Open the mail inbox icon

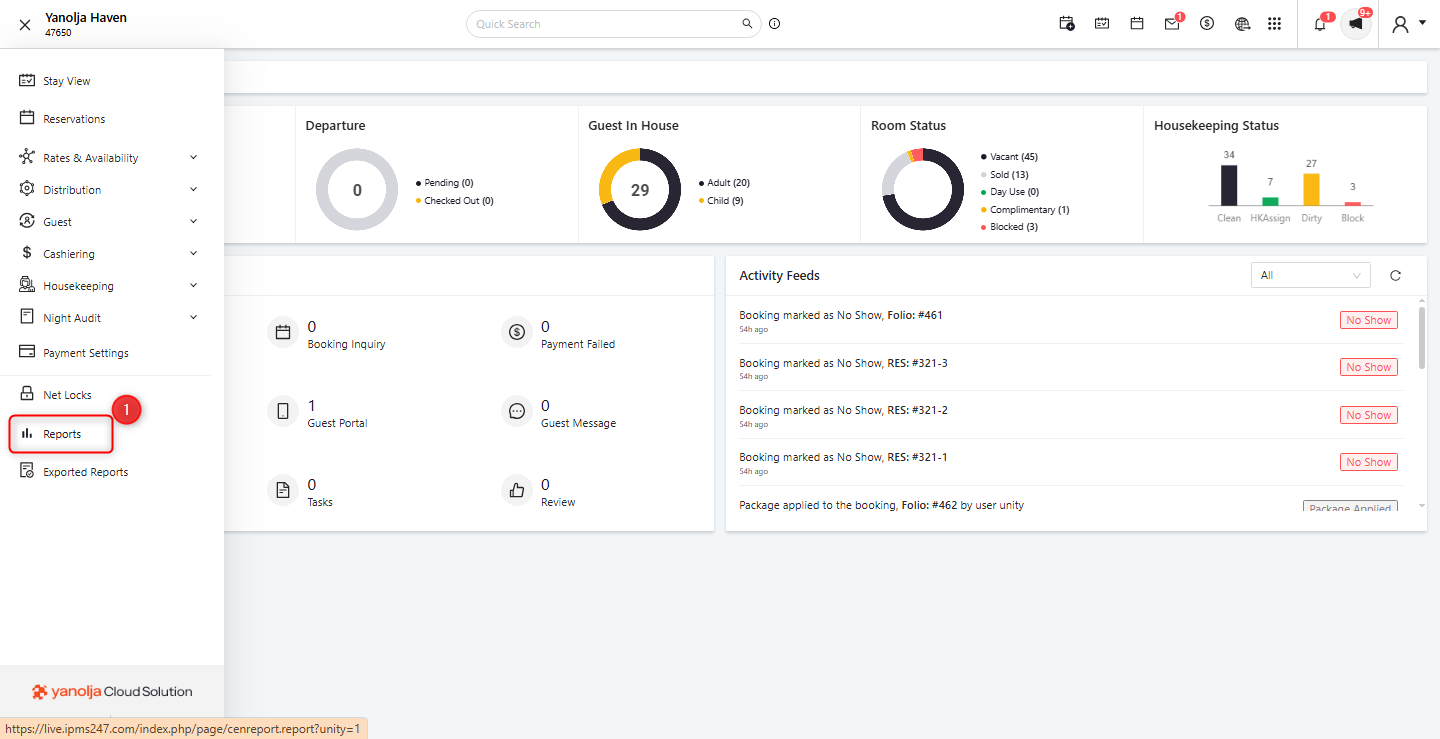point(1172,24)
